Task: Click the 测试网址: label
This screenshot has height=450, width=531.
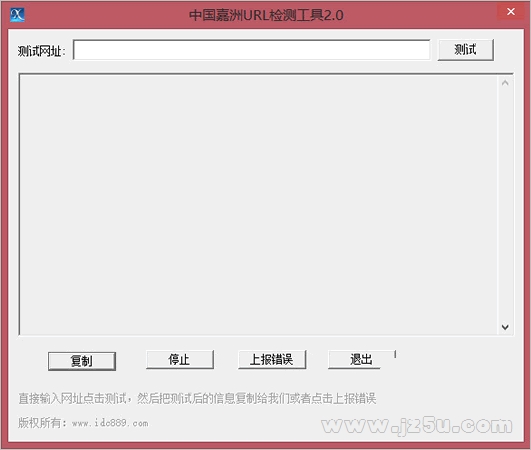Action: point(41,51)
